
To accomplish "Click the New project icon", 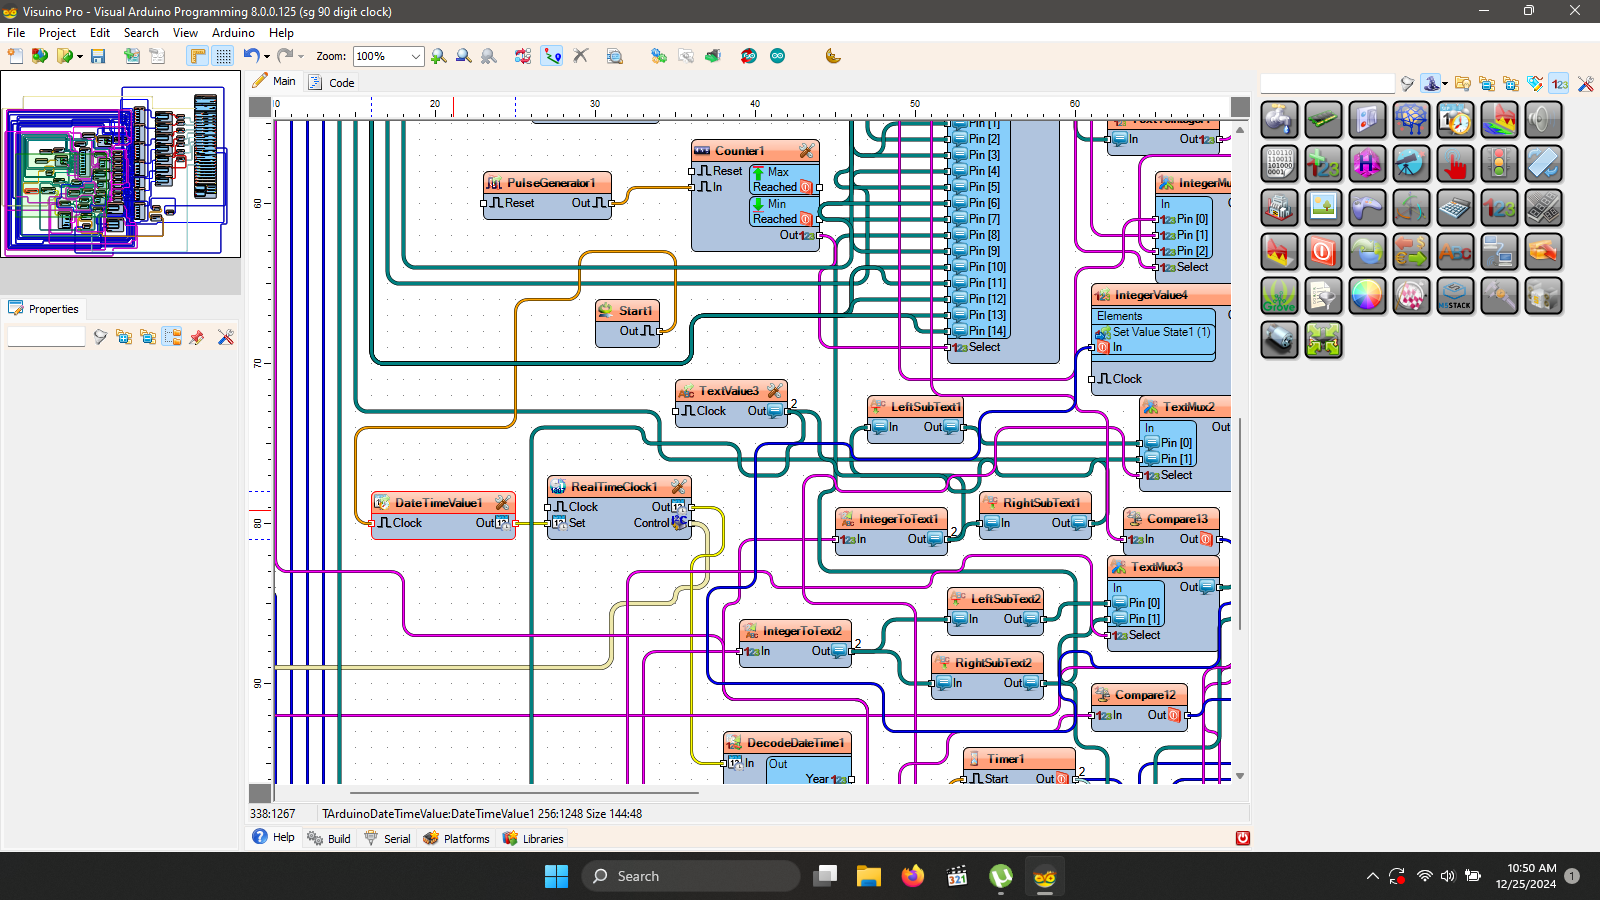I will [15, 56].
